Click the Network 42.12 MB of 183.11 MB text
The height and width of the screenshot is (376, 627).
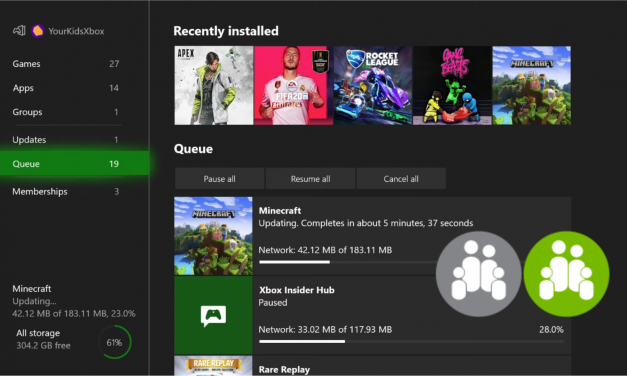(x=325, y=250)
